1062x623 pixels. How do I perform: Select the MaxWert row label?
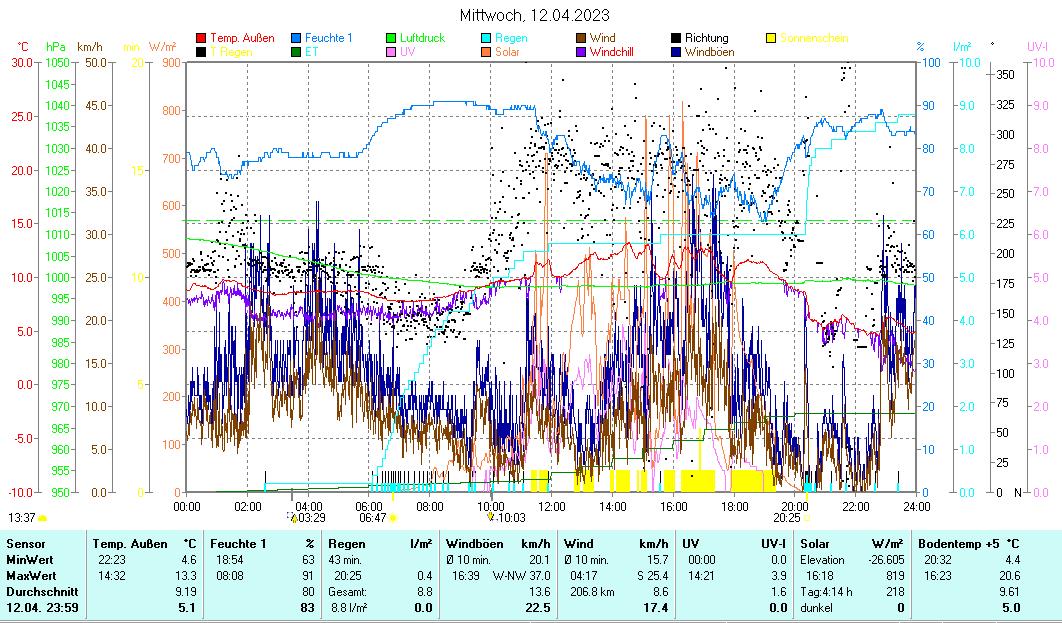click(28, 576)
